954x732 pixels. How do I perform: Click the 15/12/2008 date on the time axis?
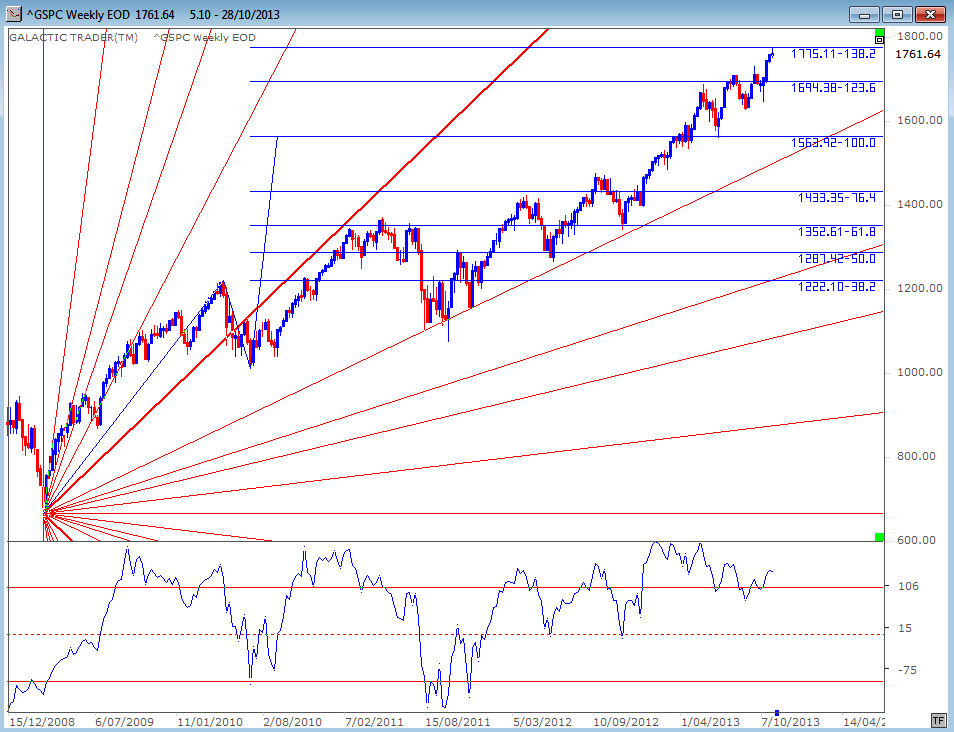coord(42,722)
